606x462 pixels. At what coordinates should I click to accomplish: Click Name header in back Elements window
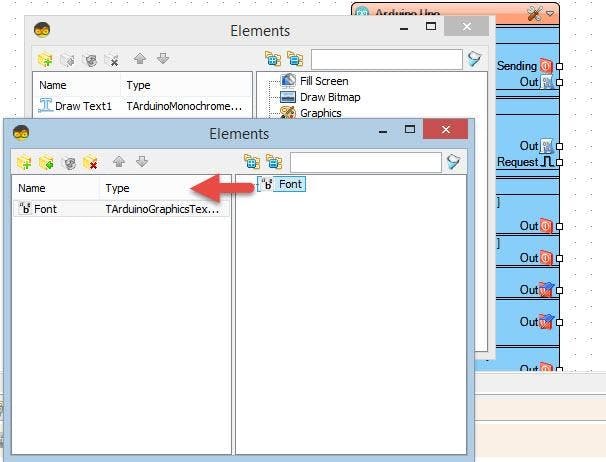[53, 85]
